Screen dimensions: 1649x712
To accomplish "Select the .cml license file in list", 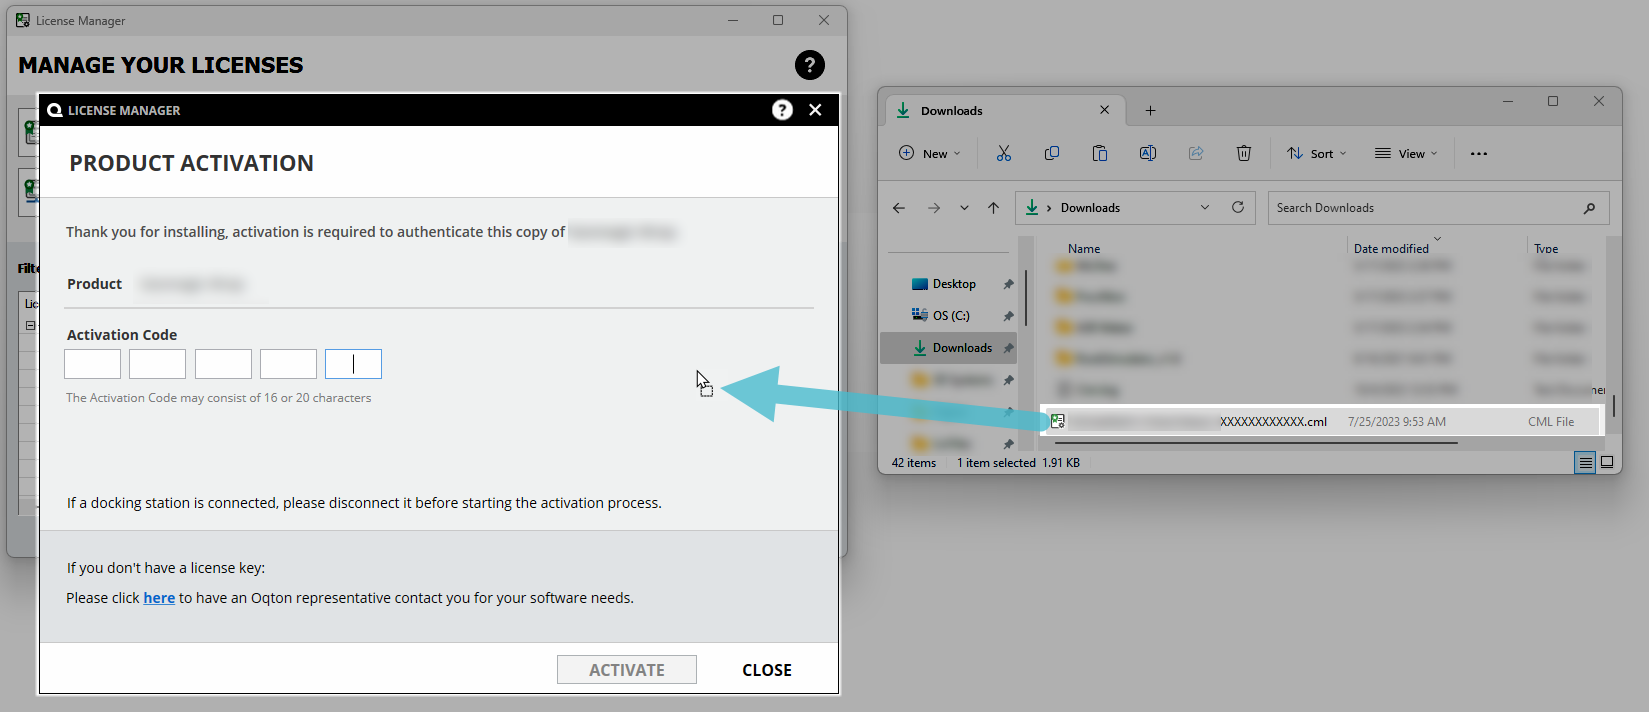I will point(1272,422).
